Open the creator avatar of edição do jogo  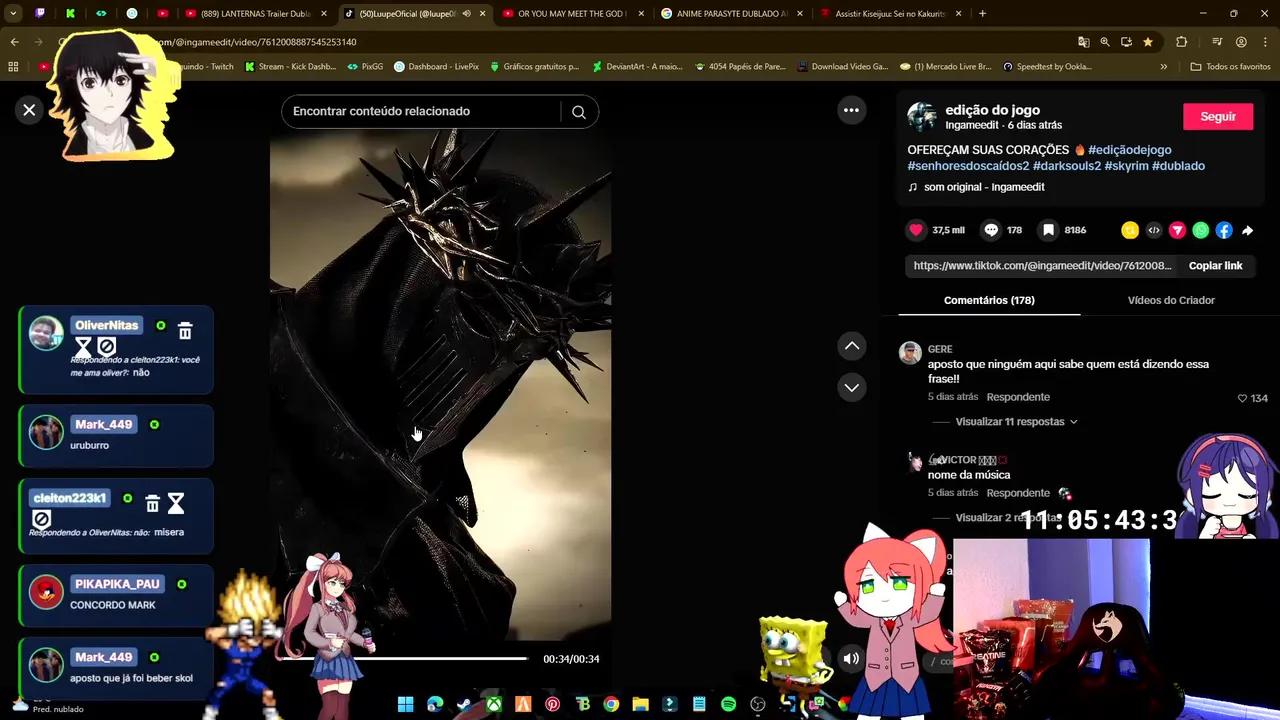[922, 117]
